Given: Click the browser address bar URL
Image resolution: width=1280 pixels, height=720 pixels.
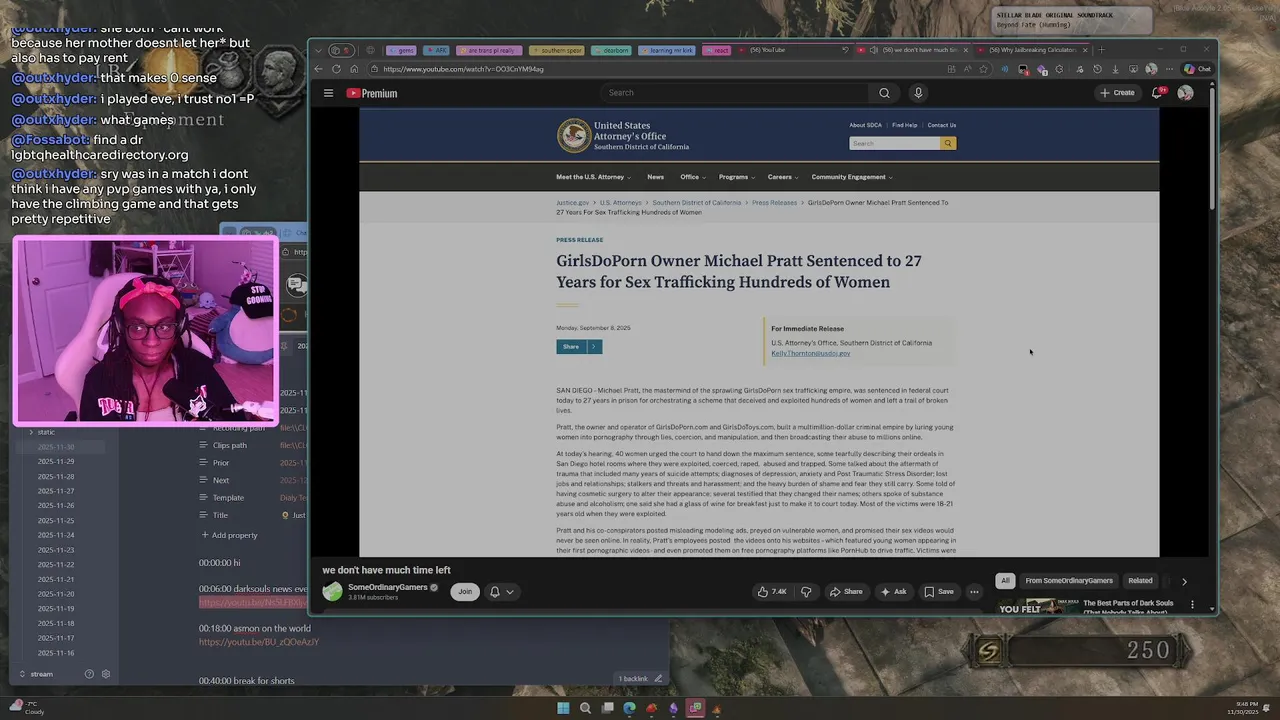Looking at the screenshot, I should click(x=463, y=69).
